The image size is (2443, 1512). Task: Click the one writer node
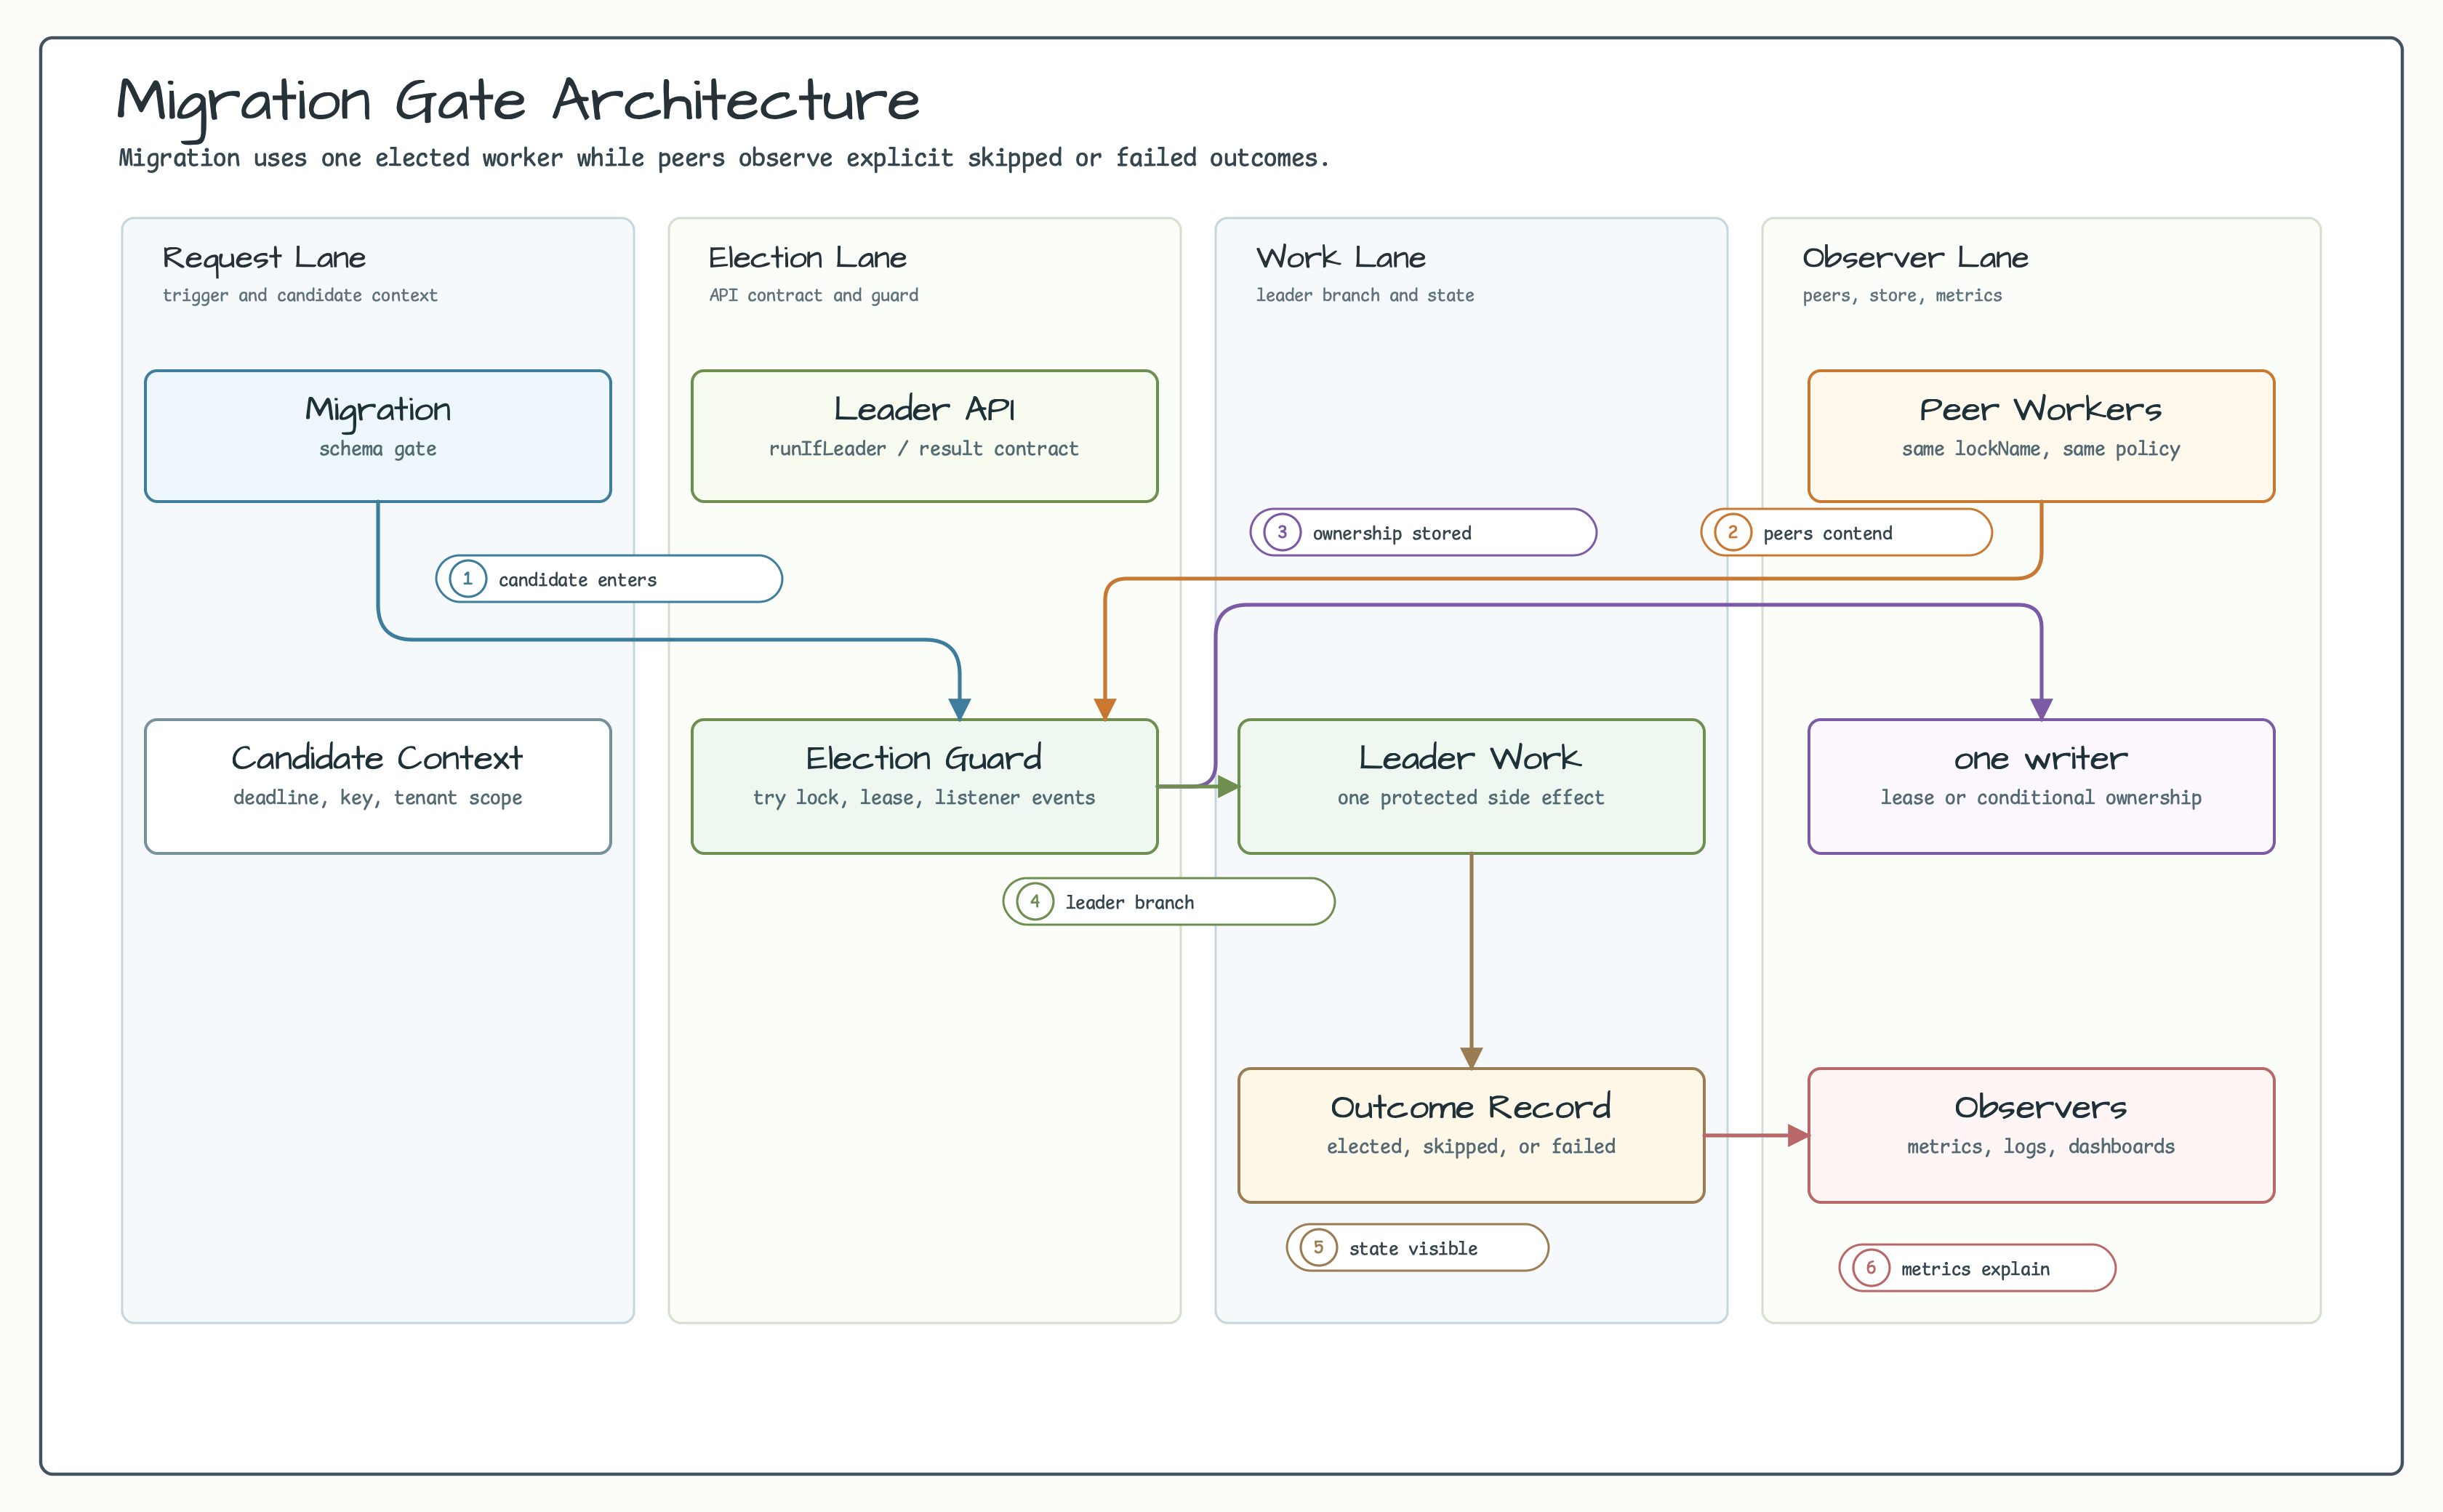pyautogui.click(x=2041, y=786)
